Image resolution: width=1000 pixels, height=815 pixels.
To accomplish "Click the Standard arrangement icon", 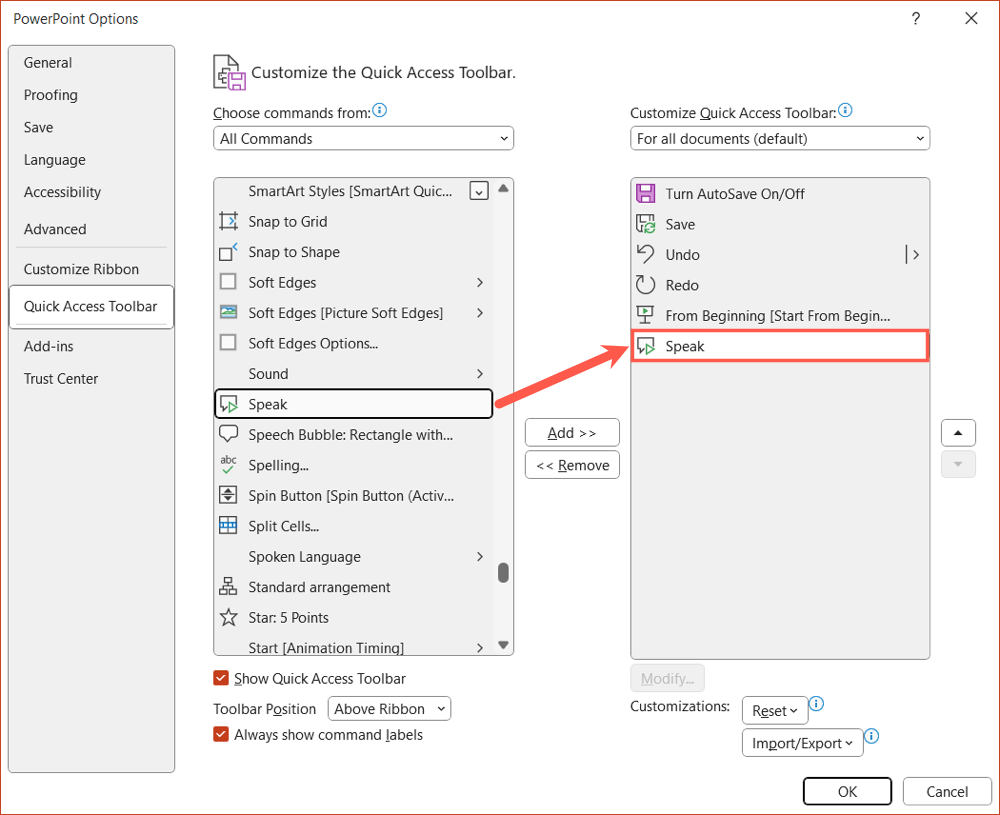I will [228, 587].
